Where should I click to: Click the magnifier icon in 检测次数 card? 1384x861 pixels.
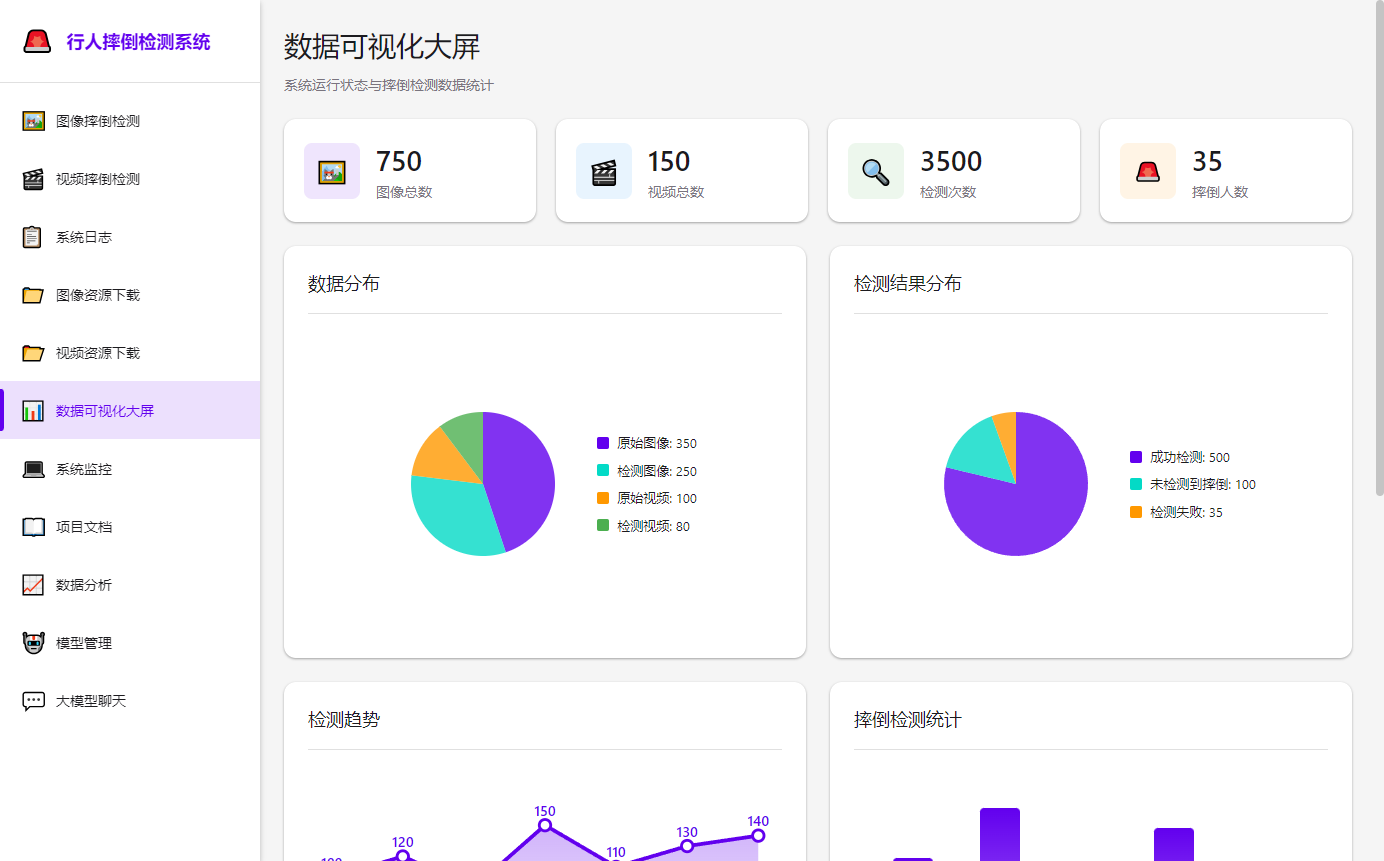(x=876, y=172)
